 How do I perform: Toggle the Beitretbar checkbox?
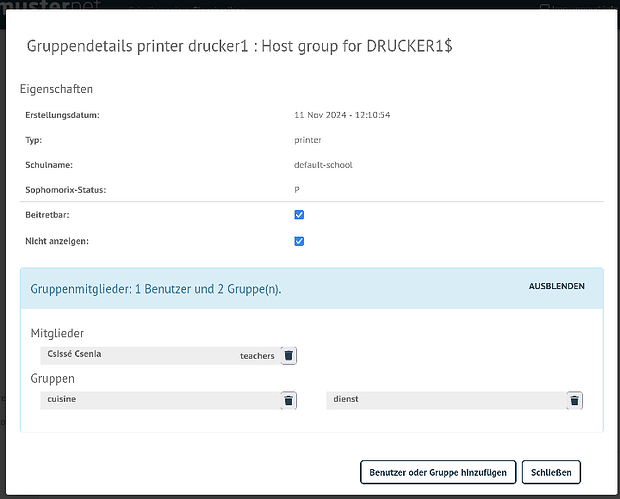pos(299,215)
